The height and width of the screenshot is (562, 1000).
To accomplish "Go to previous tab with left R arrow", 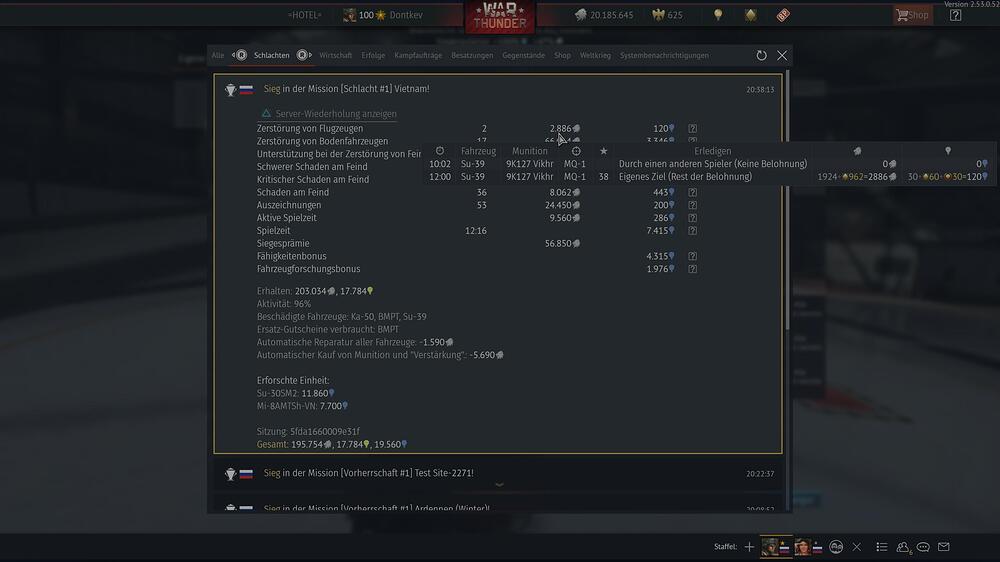I will (x=240, y=55).
